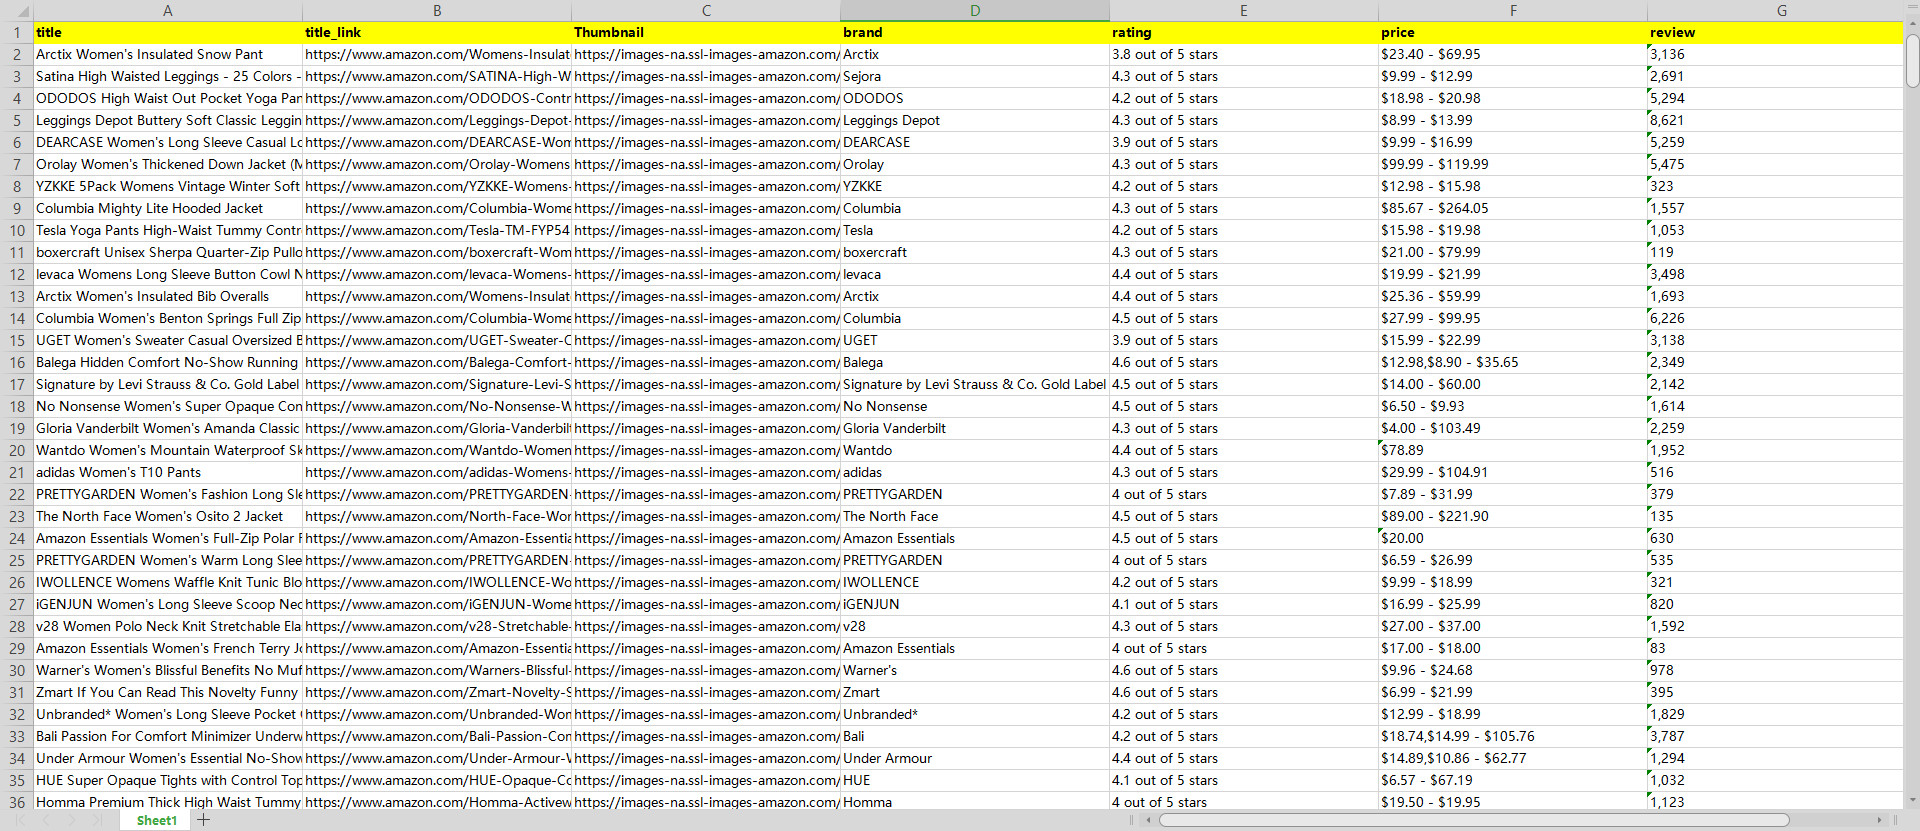The height and width of the screenshot is (831, 1920).
Task: Click cell 'Columbia Mighty Lite Hooded Jacket'
Action: 168,208
